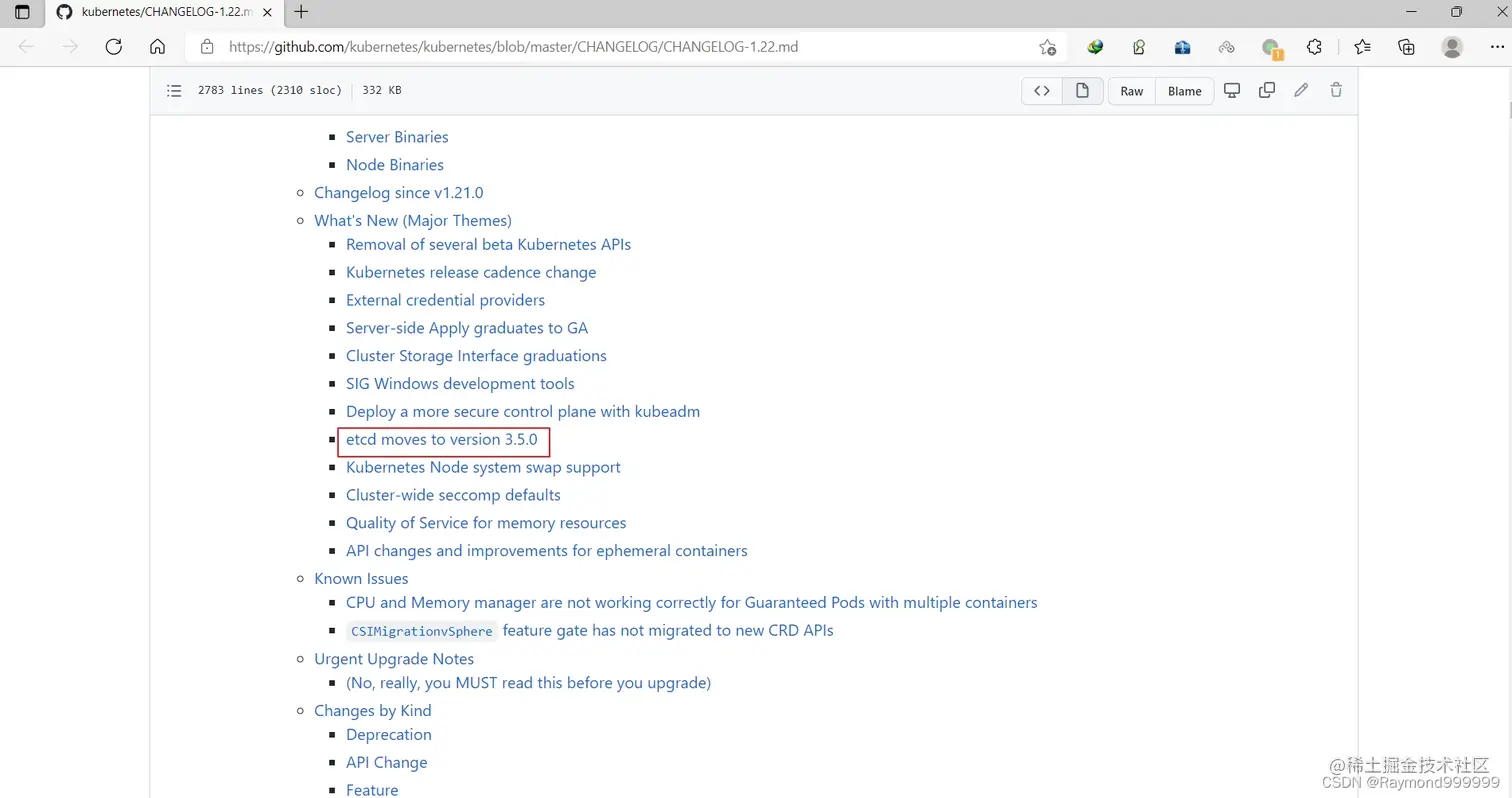Open the Feature link
This screenshot has width=1512, height=798.
click(372, 790)
